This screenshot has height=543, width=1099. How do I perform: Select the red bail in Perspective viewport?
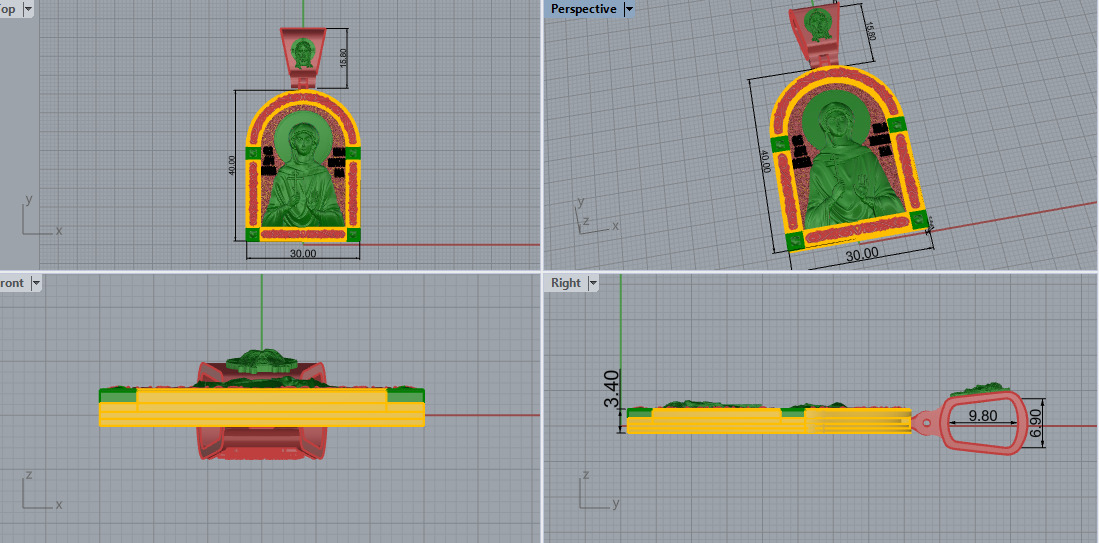(813, 35)
